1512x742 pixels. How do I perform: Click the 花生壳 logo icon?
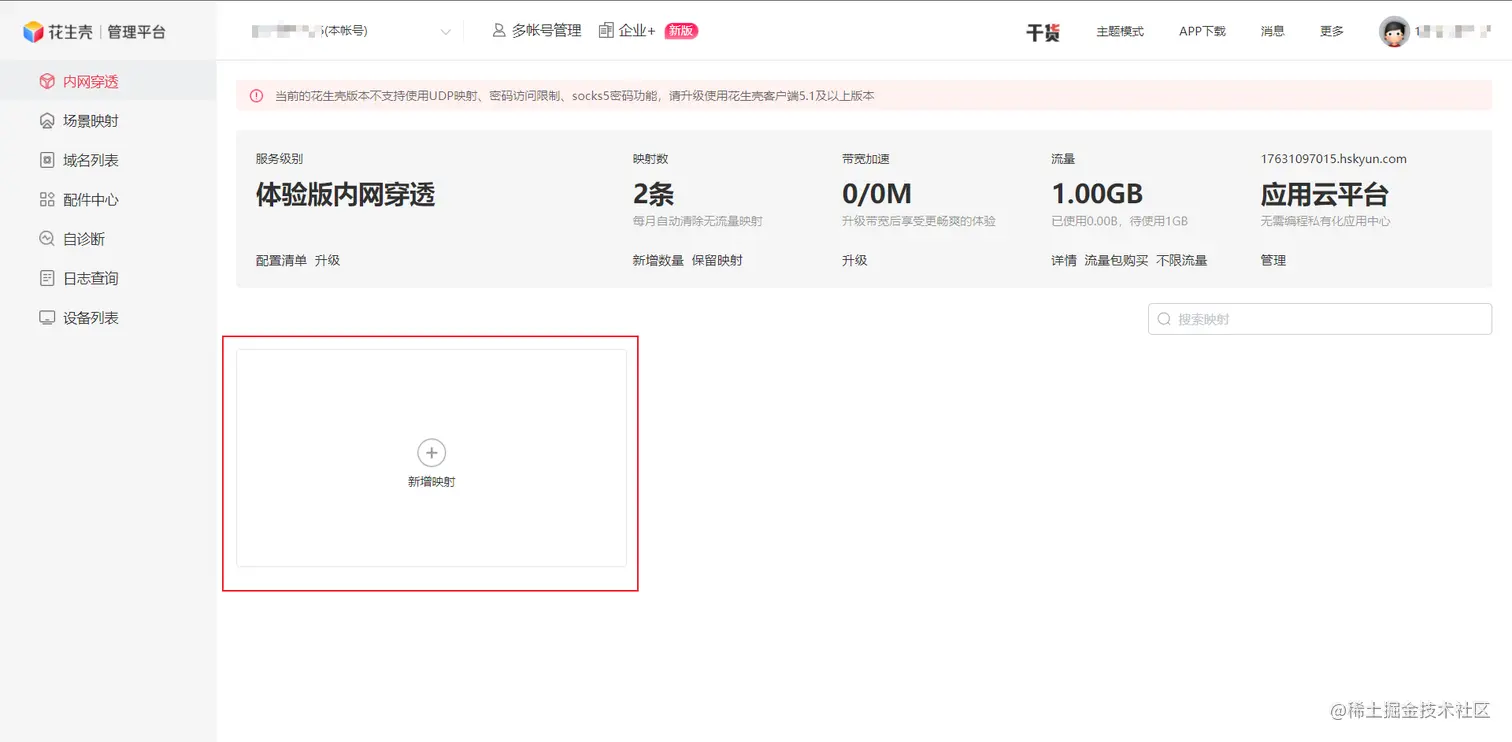point(34,32)
